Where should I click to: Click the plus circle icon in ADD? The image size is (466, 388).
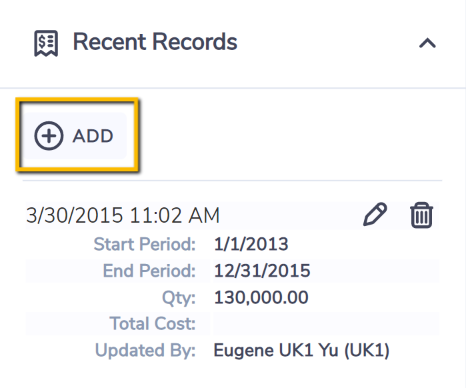point(49,136)
